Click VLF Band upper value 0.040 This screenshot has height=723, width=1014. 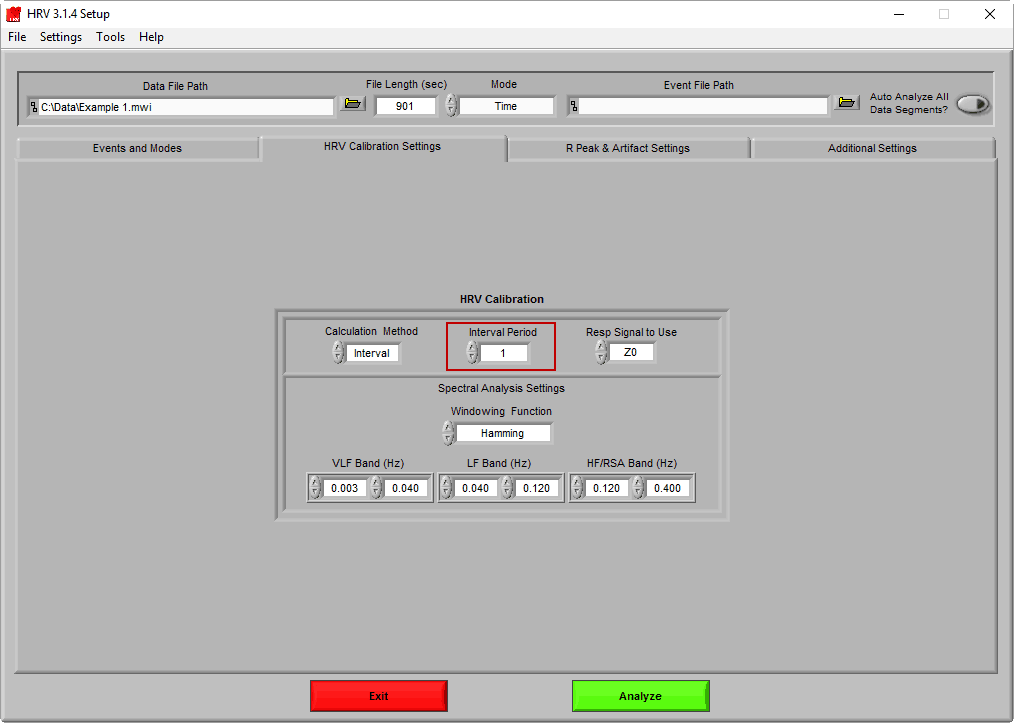coord(406,488)
